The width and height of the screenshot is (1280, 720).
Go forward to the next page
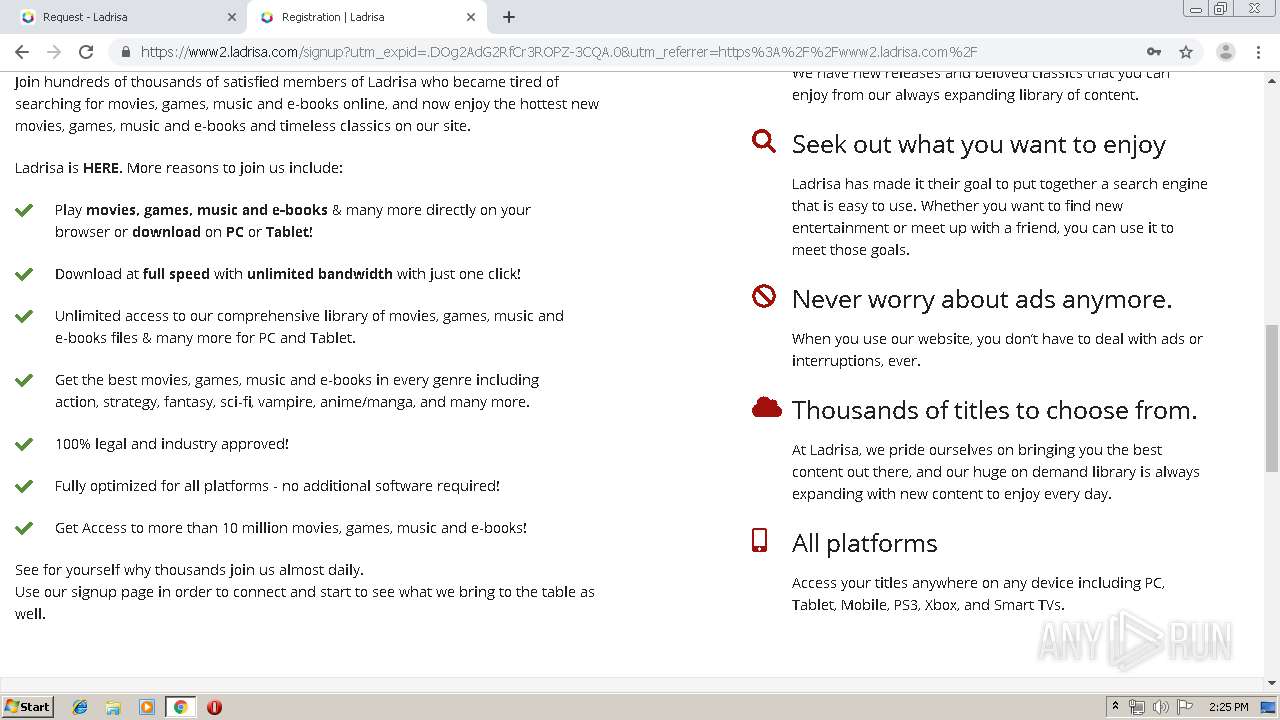click(x=54, y=52)
